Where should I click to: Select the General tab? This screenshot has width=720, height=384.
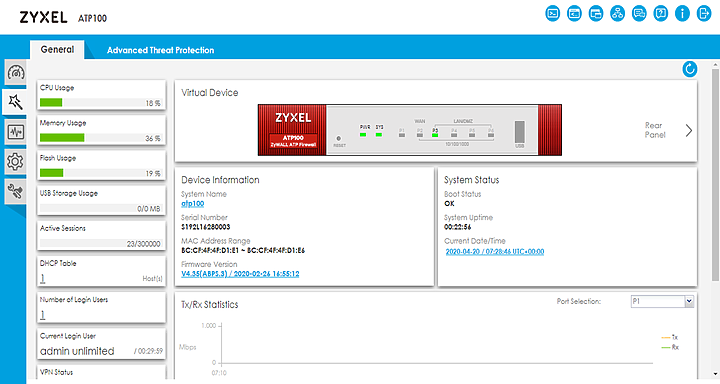tap(57, 50)
